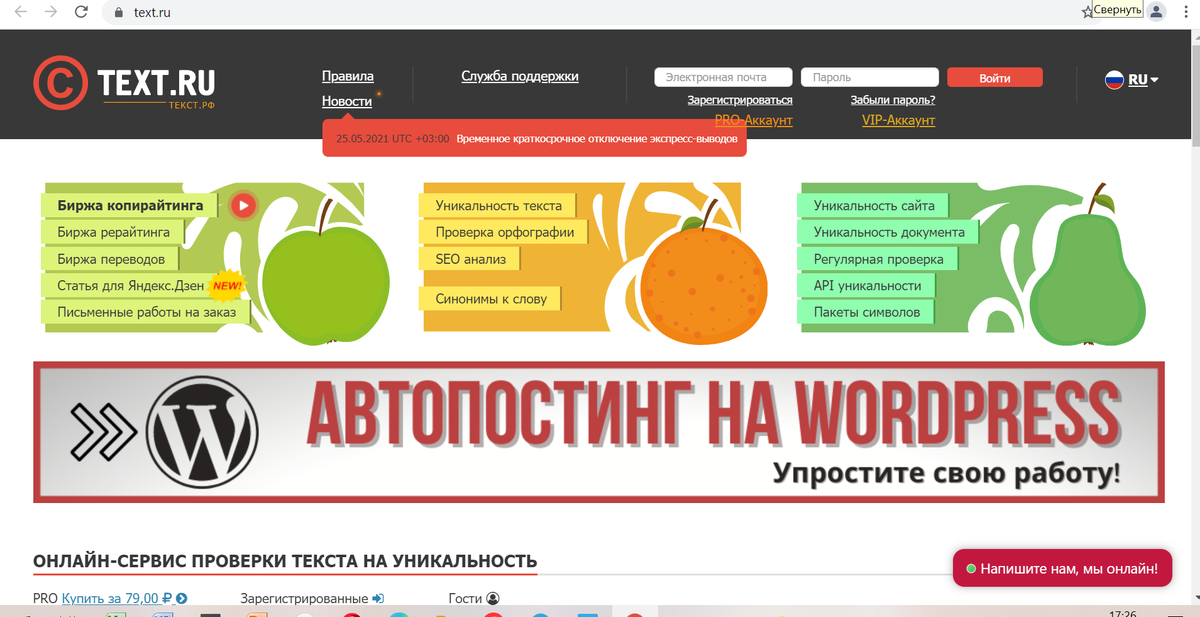Click the arrow icon after PRO price
The width and height of the screenshot is (1200, 617).
(x=182, y=598)
